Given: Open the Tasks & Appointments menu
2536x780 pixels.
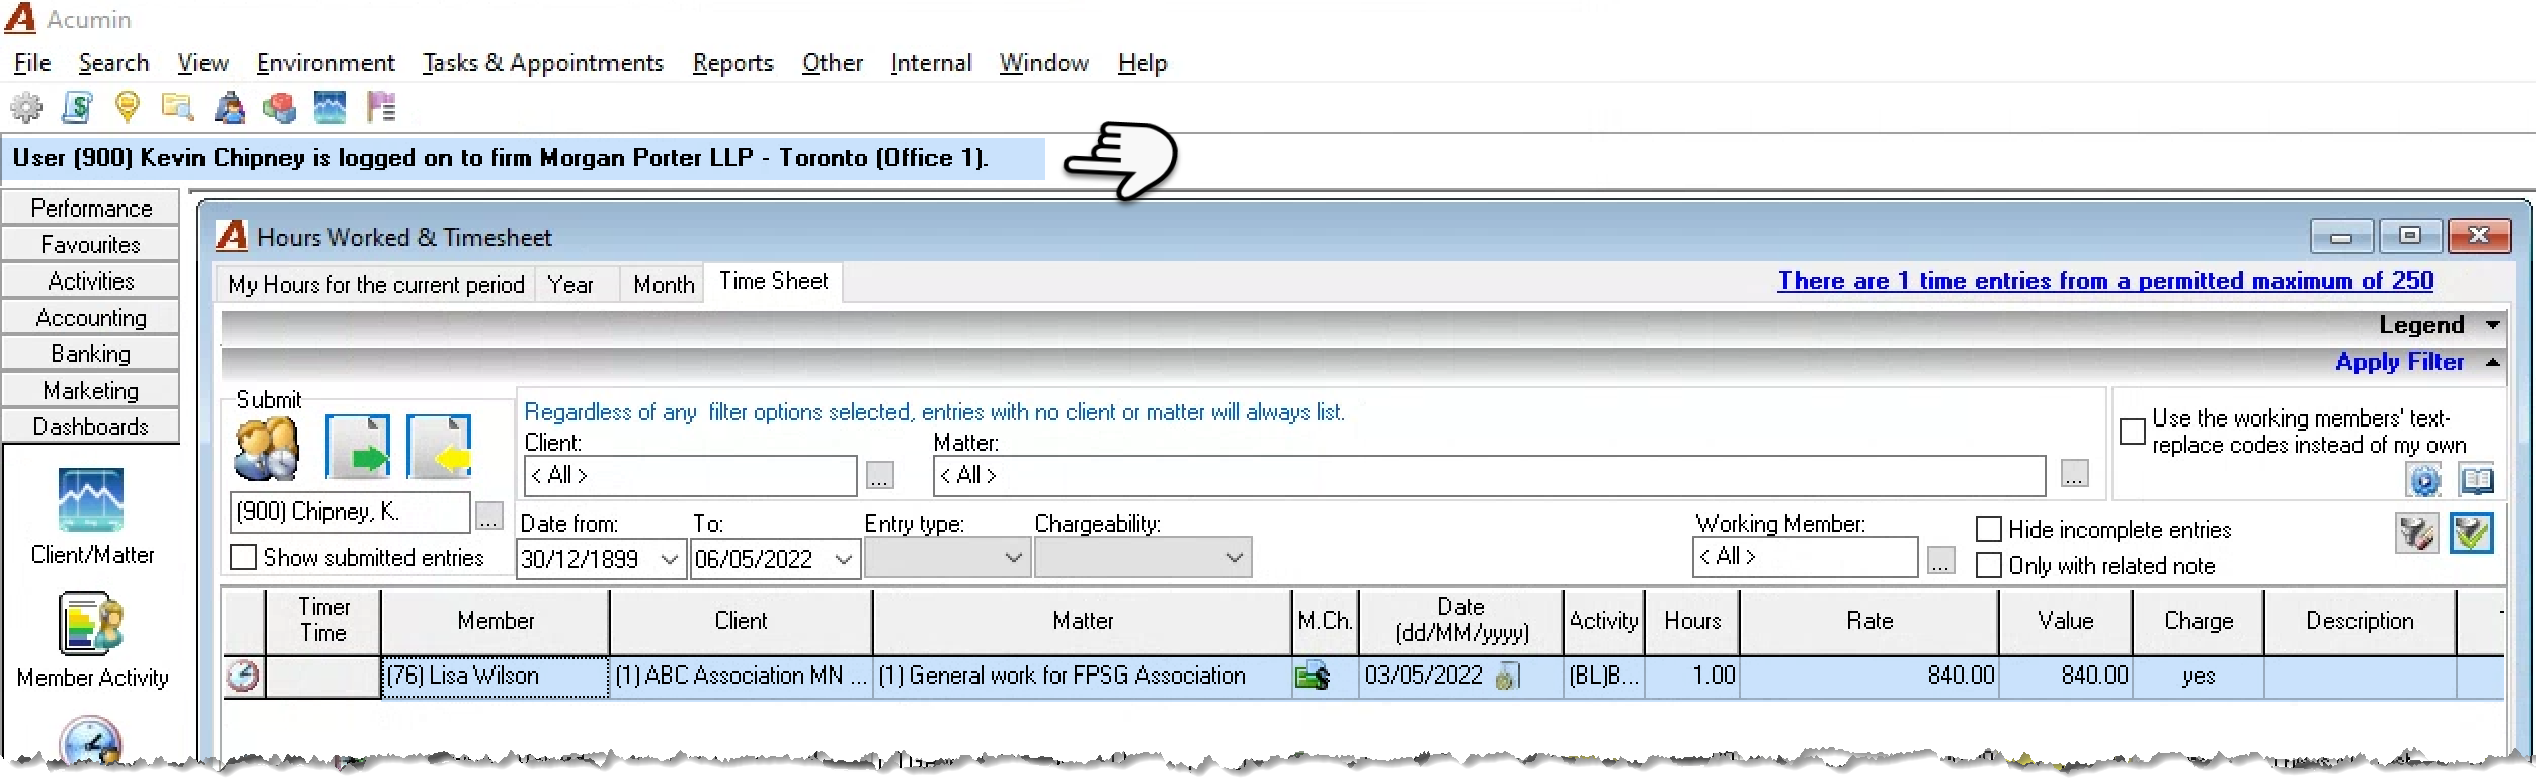Looking at the screenshot, I should pos(543,63).
